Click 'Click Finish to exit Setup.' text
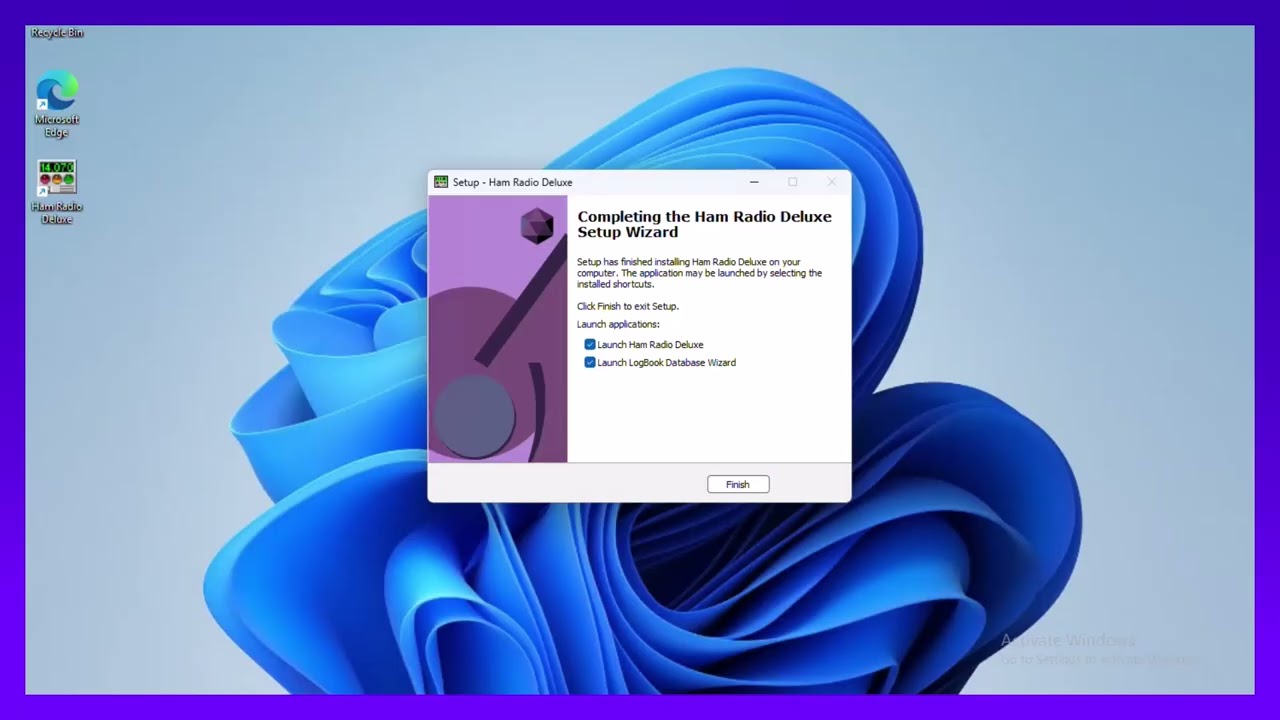This screenshot has height=720, width=1280. [x=628, y=306]
